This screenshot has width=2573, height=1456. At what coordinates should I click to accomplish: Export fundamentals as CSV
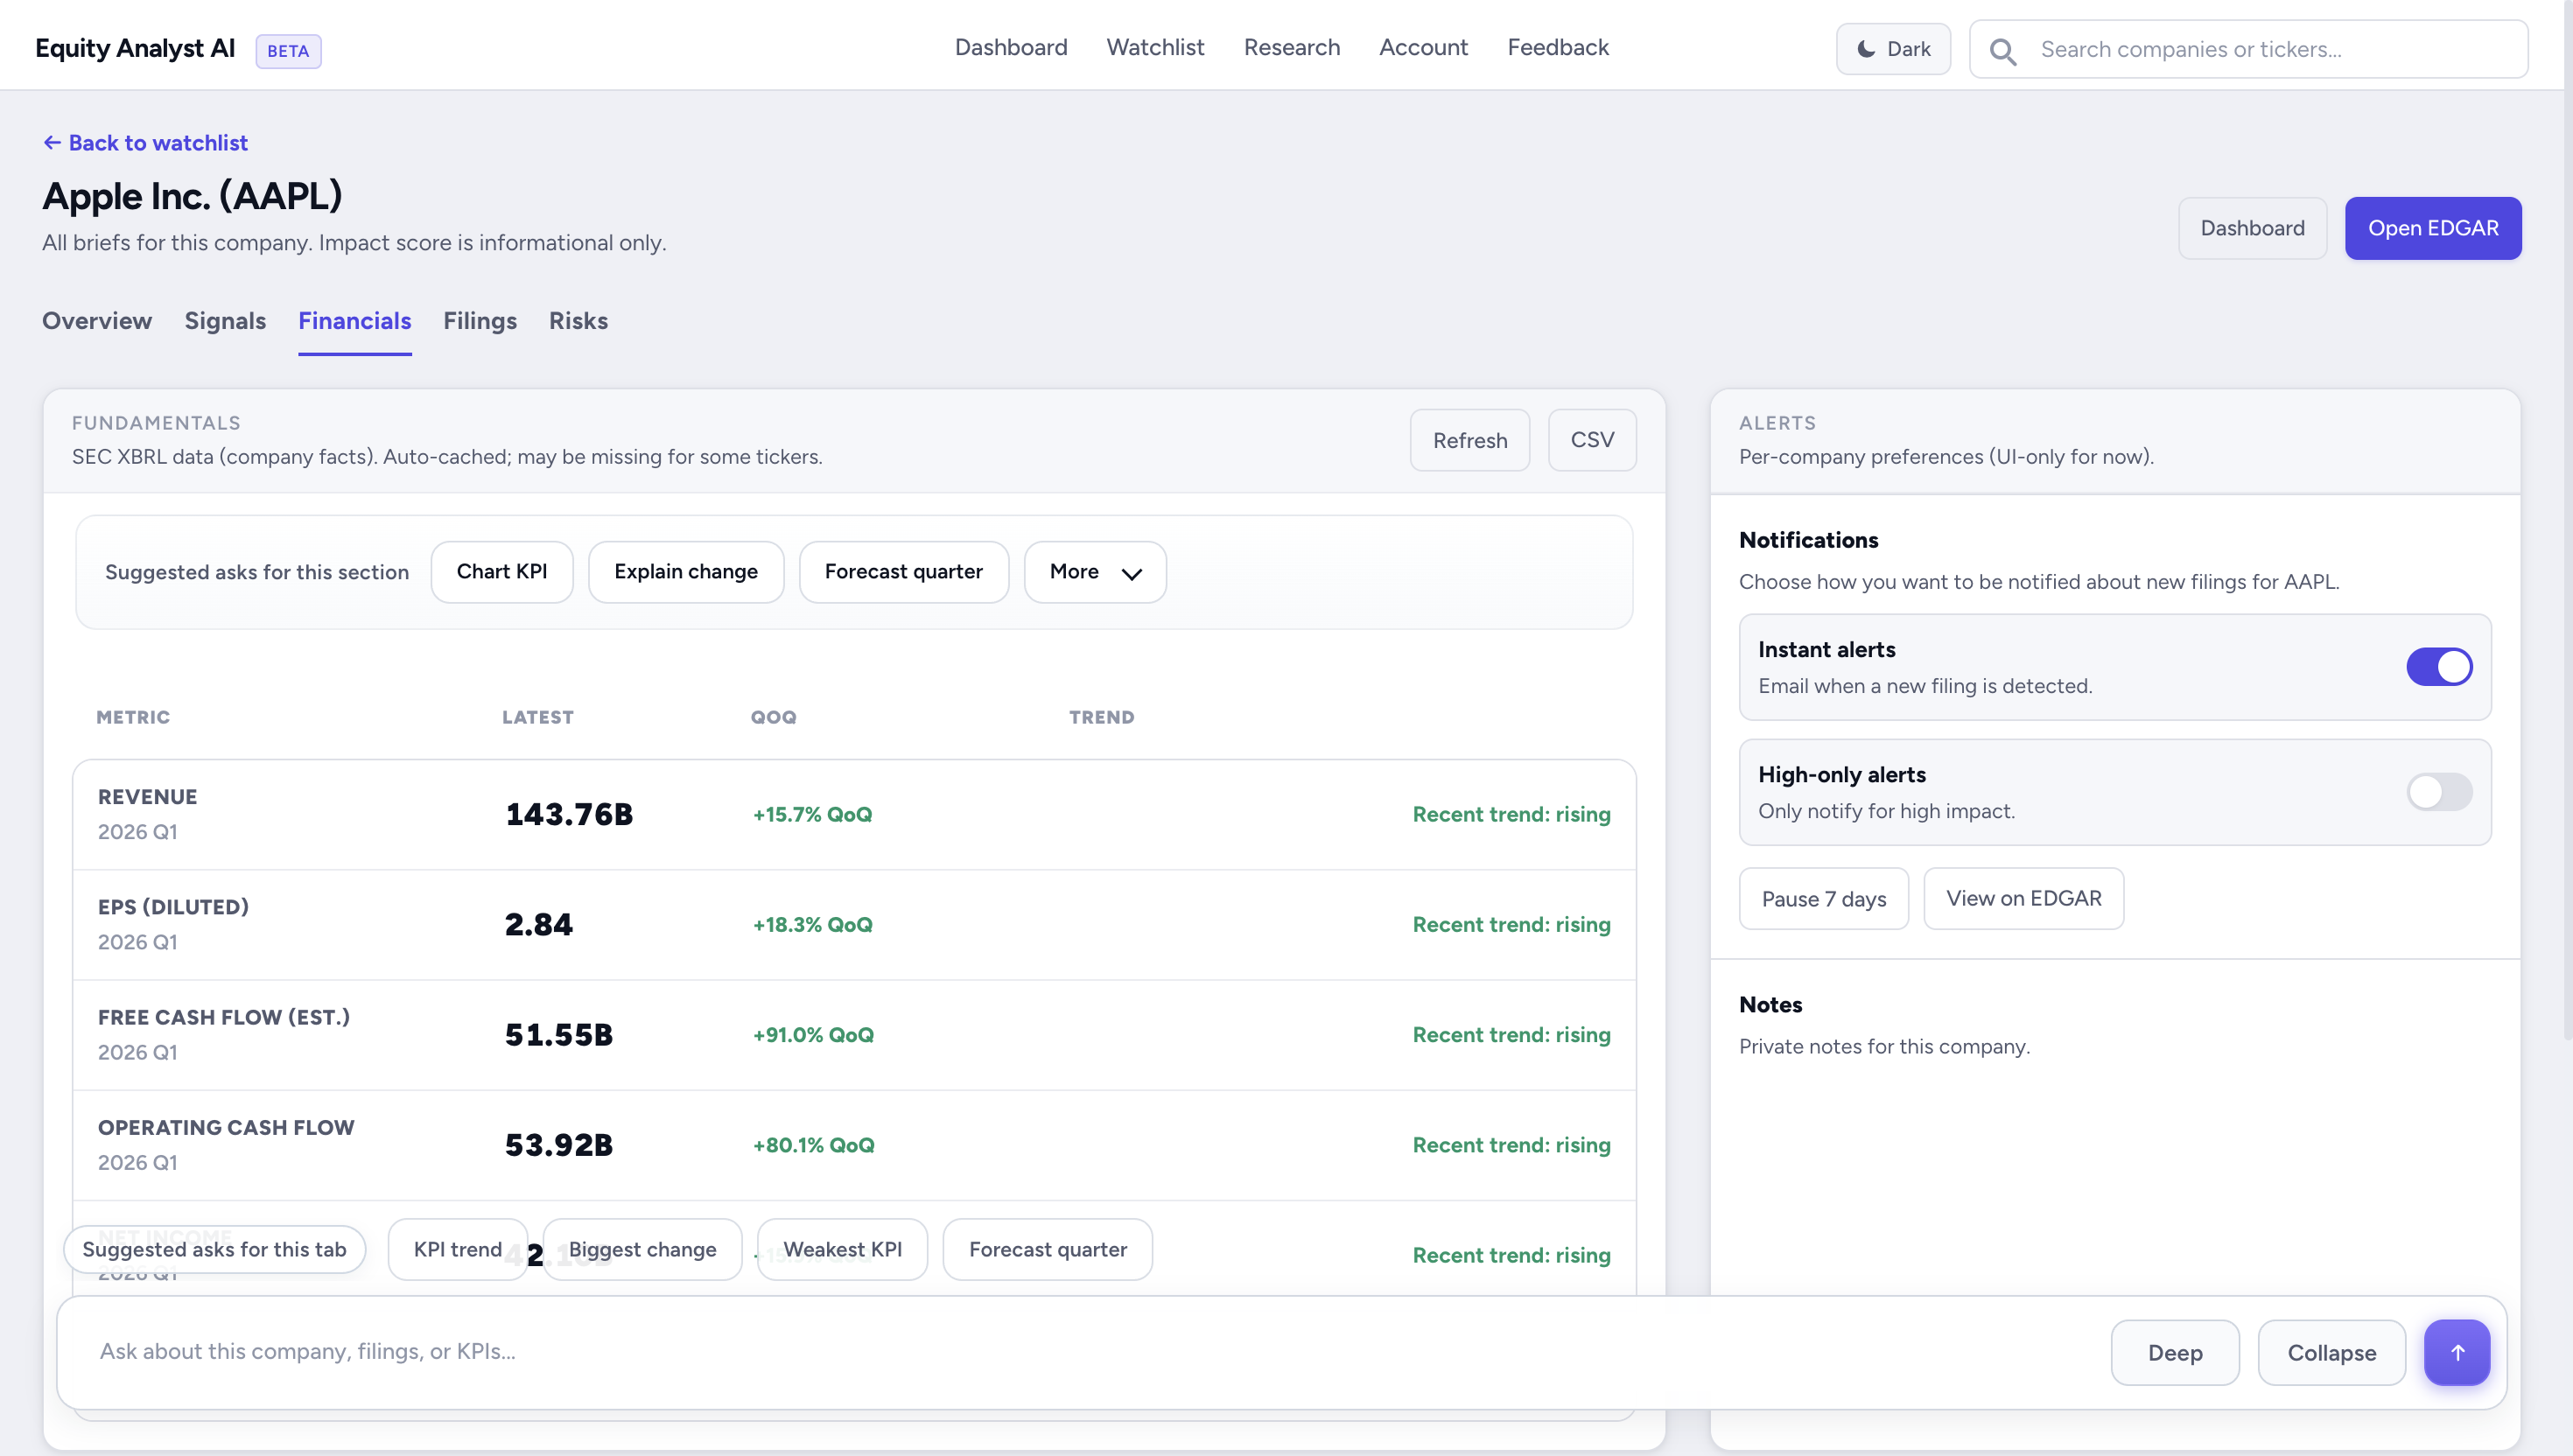tap(1591, 440)
